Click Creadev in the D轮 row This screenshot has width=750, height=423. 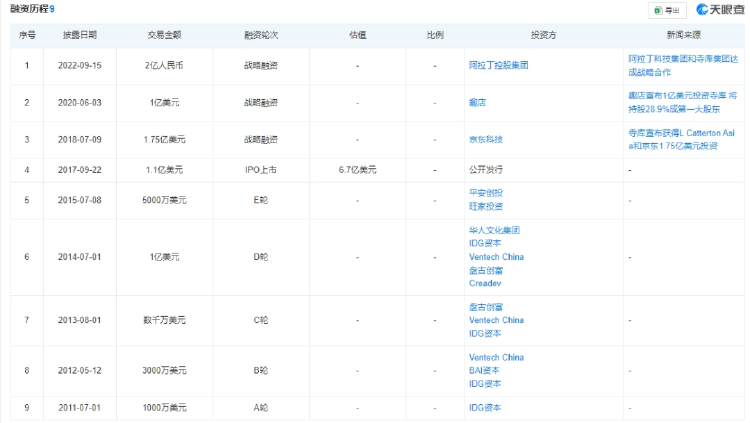point(485,283)
